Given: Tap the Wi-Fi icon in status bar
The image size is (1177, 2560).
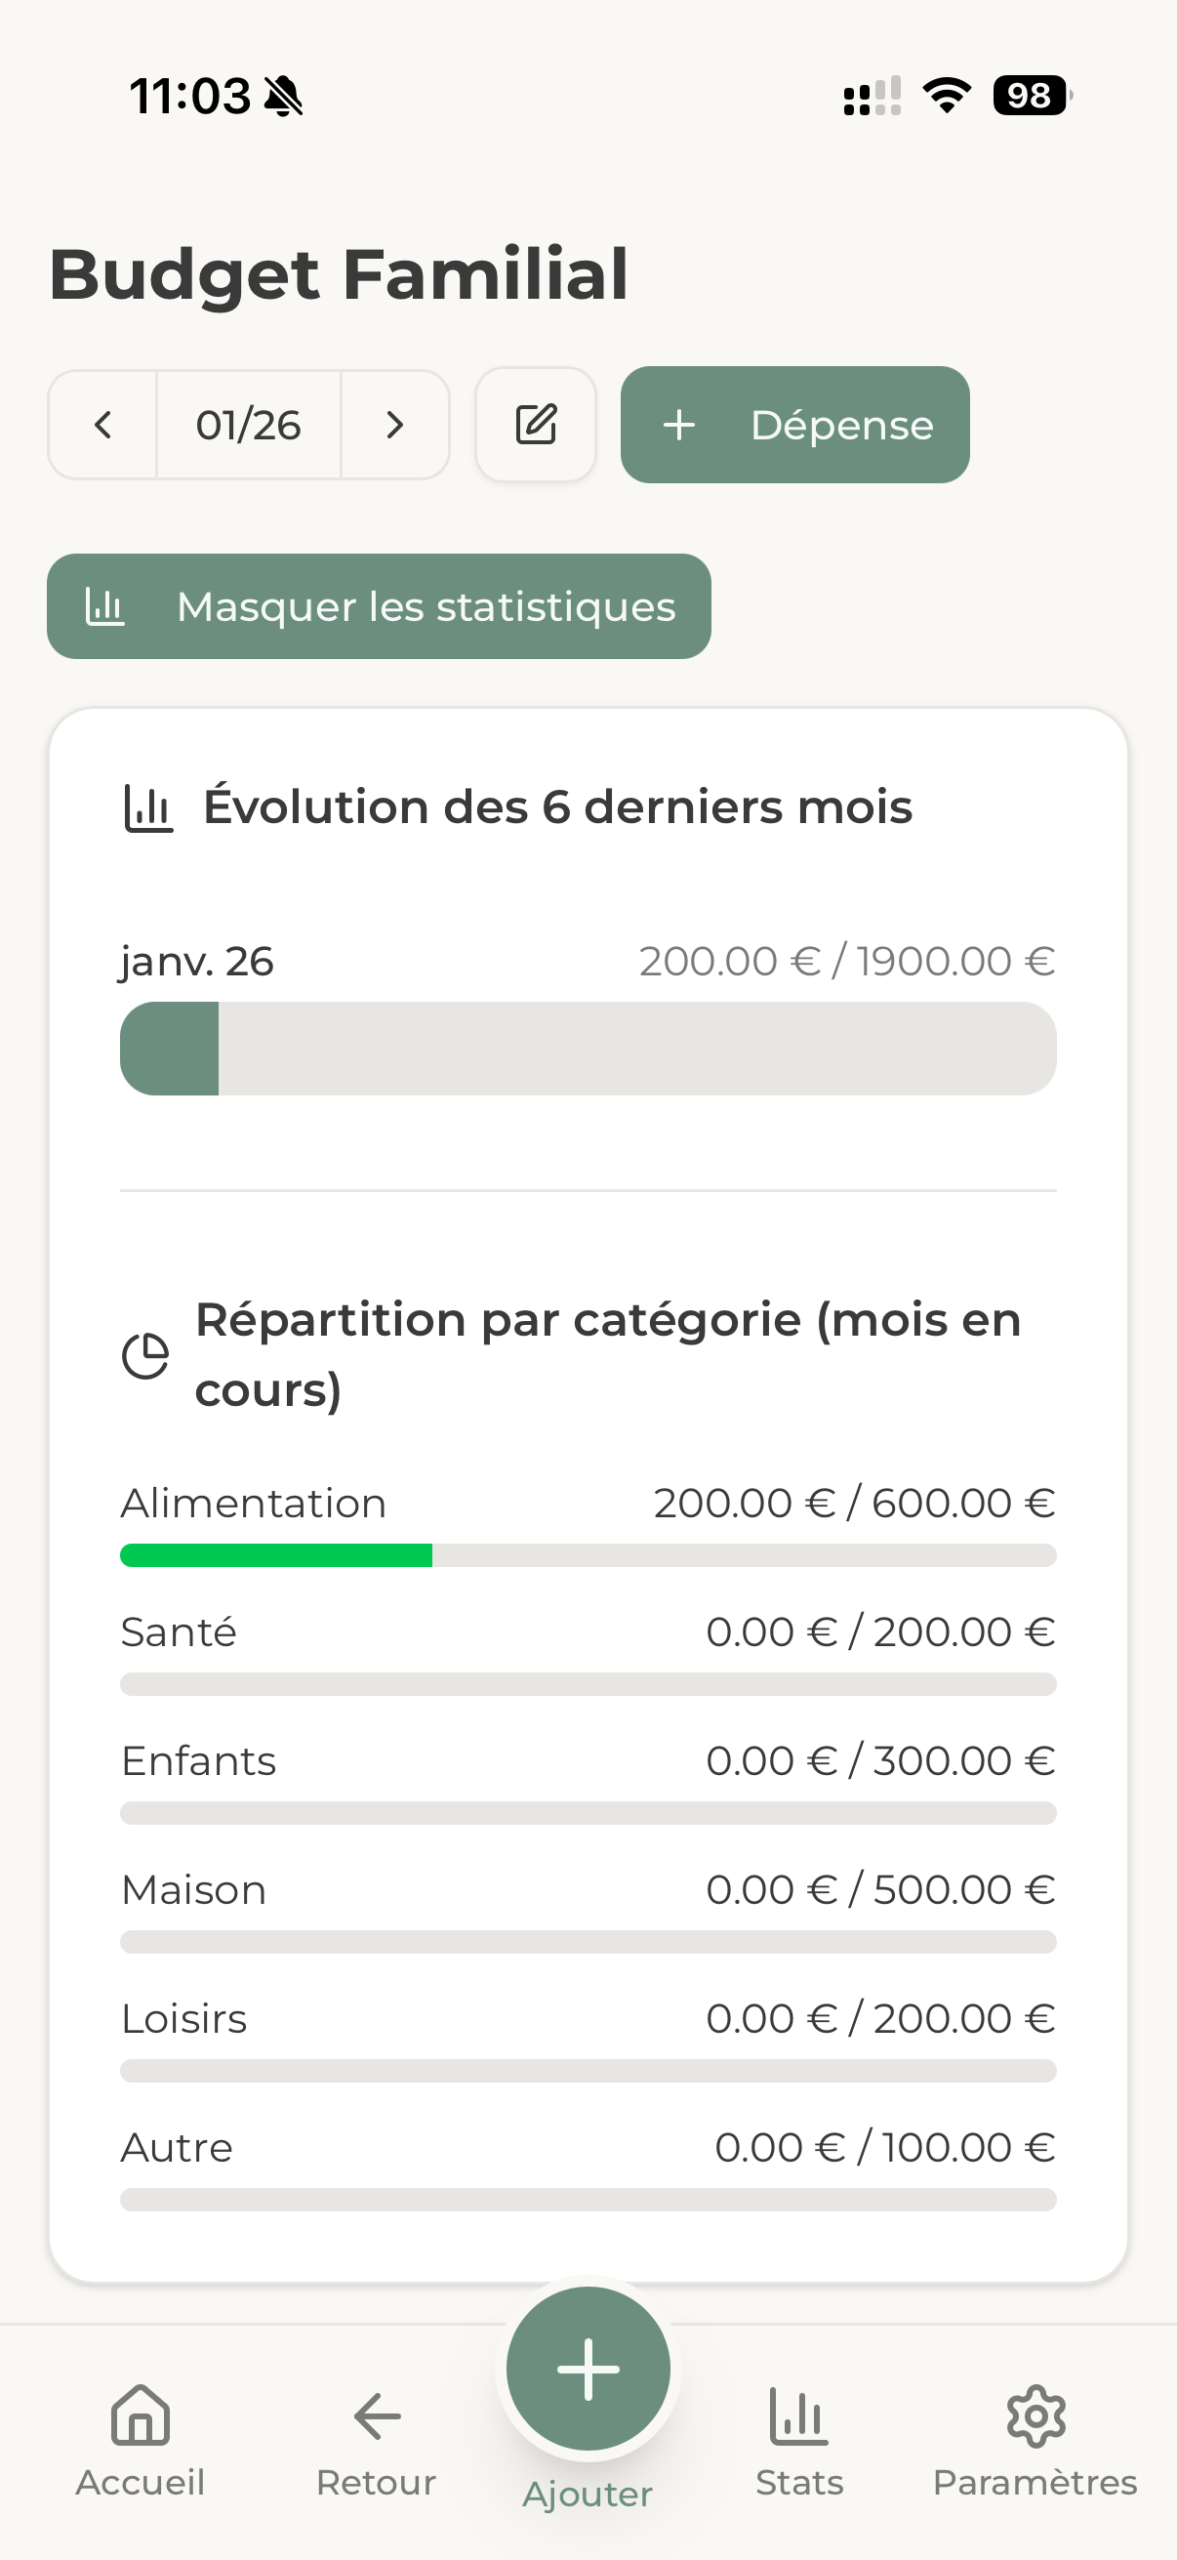Looking at the screenshot, I should coord(946,96).
